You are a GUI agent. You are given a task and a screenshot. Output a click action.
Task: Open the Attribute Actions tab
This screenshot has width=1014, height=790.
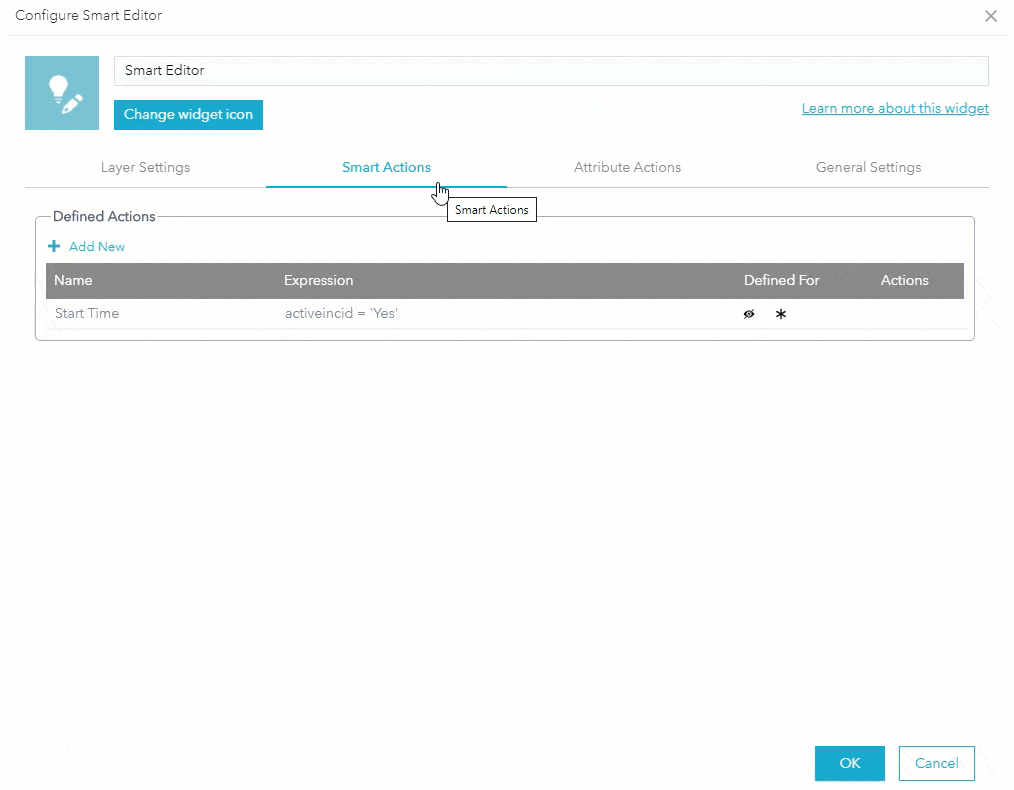(627, 167)
